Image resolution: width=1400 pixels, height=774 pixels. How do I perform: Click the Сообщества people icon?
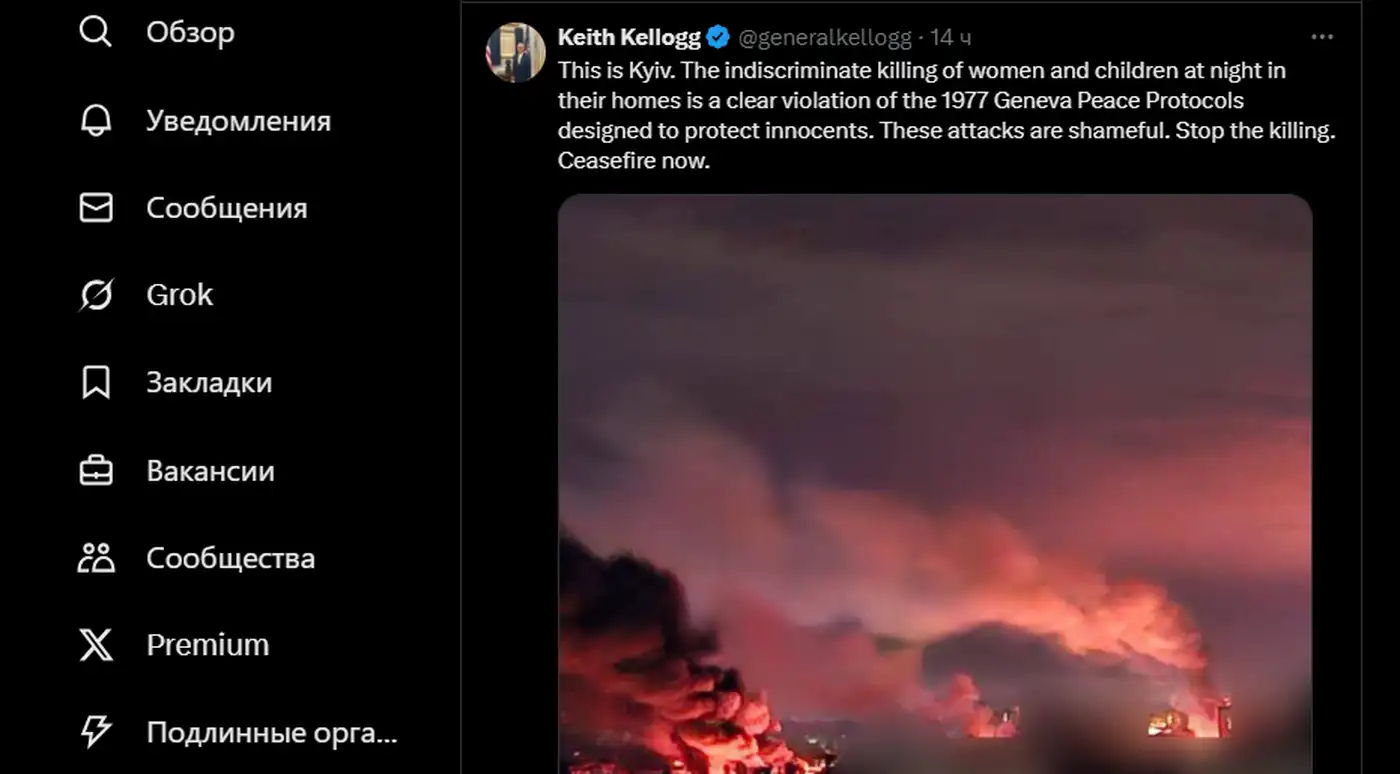96,558
